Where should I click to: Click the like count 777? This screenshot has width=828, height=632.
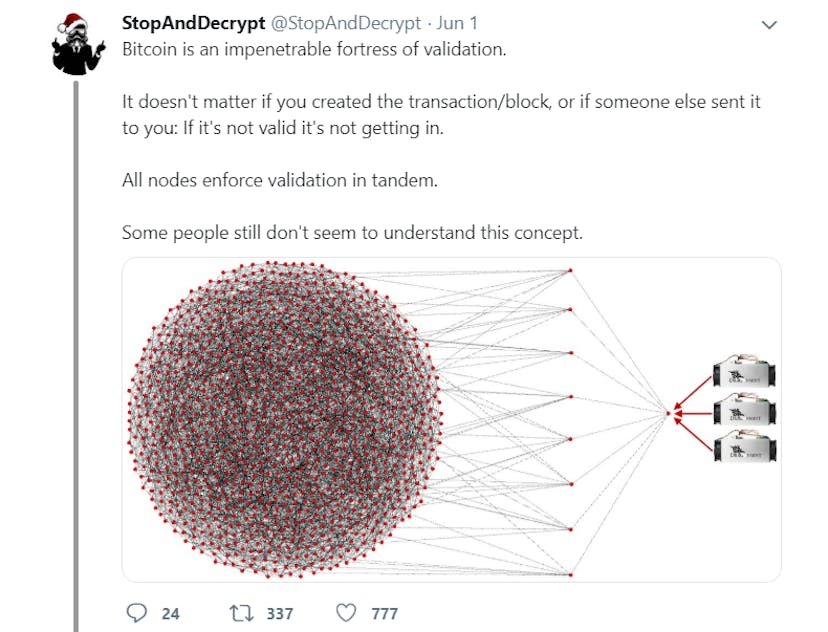pyautogui.click(x=384, y=613)
